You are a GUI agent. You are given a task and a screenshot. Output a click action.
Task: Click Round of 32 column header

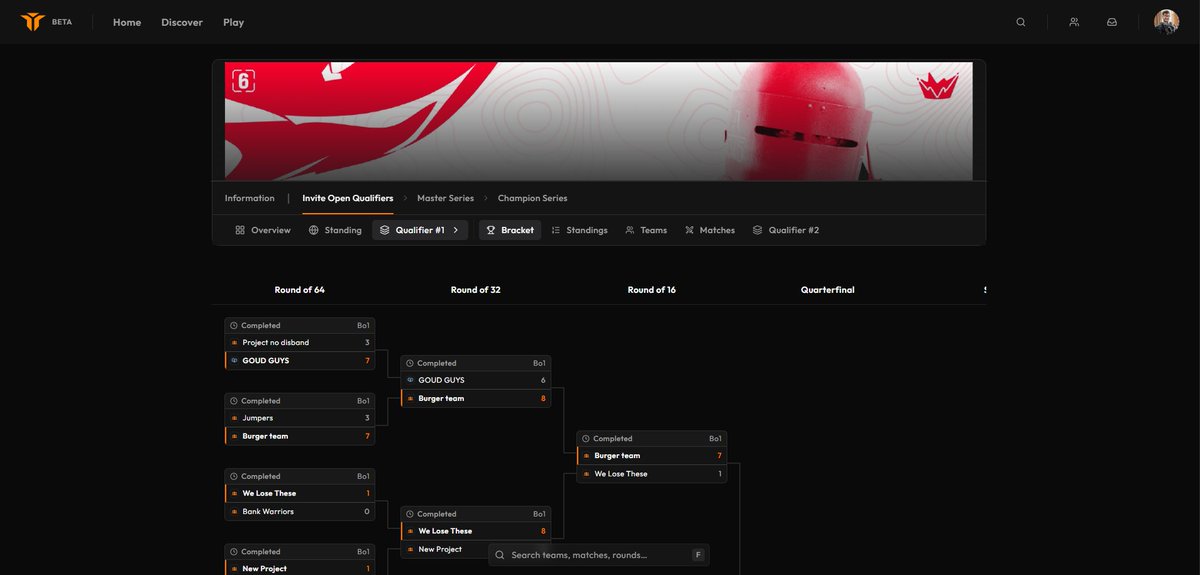click(x=476, y=290)
